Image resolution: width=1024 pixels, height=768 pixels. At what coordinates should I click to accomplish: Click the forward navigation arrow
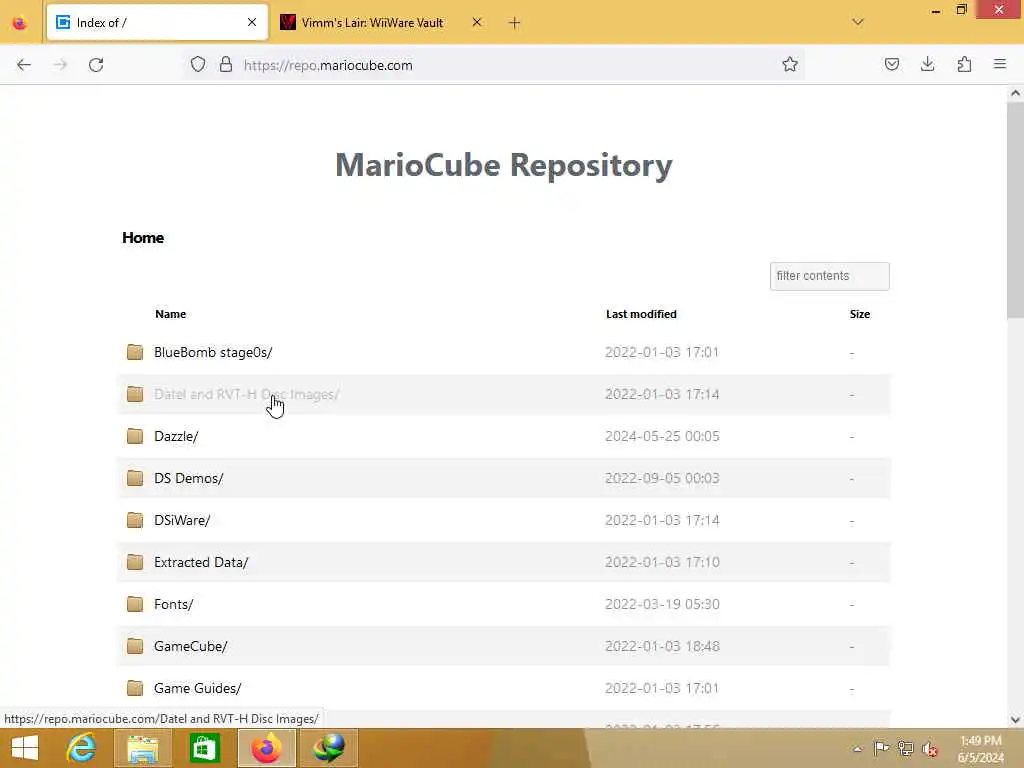60,65
